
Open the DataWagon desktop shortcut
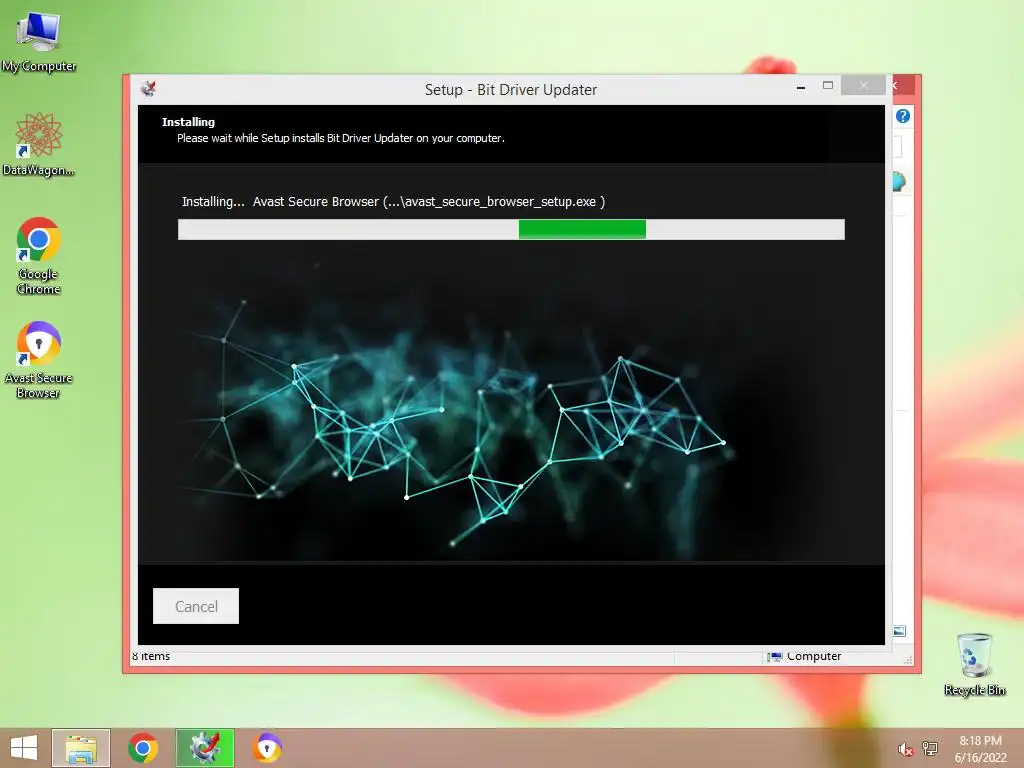[x=39, y=144]
